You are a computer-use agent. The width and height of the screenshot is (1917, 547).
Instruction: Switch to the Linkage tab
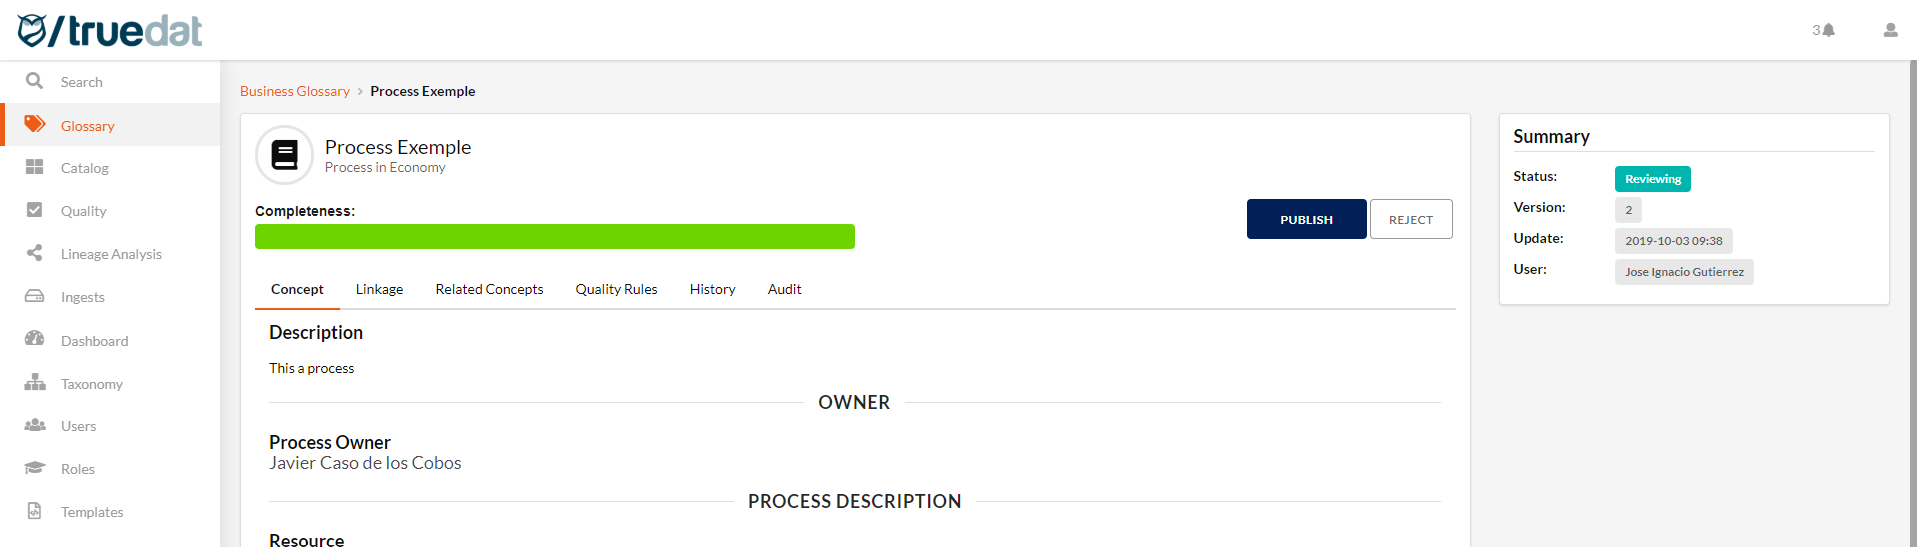(379, 289)
